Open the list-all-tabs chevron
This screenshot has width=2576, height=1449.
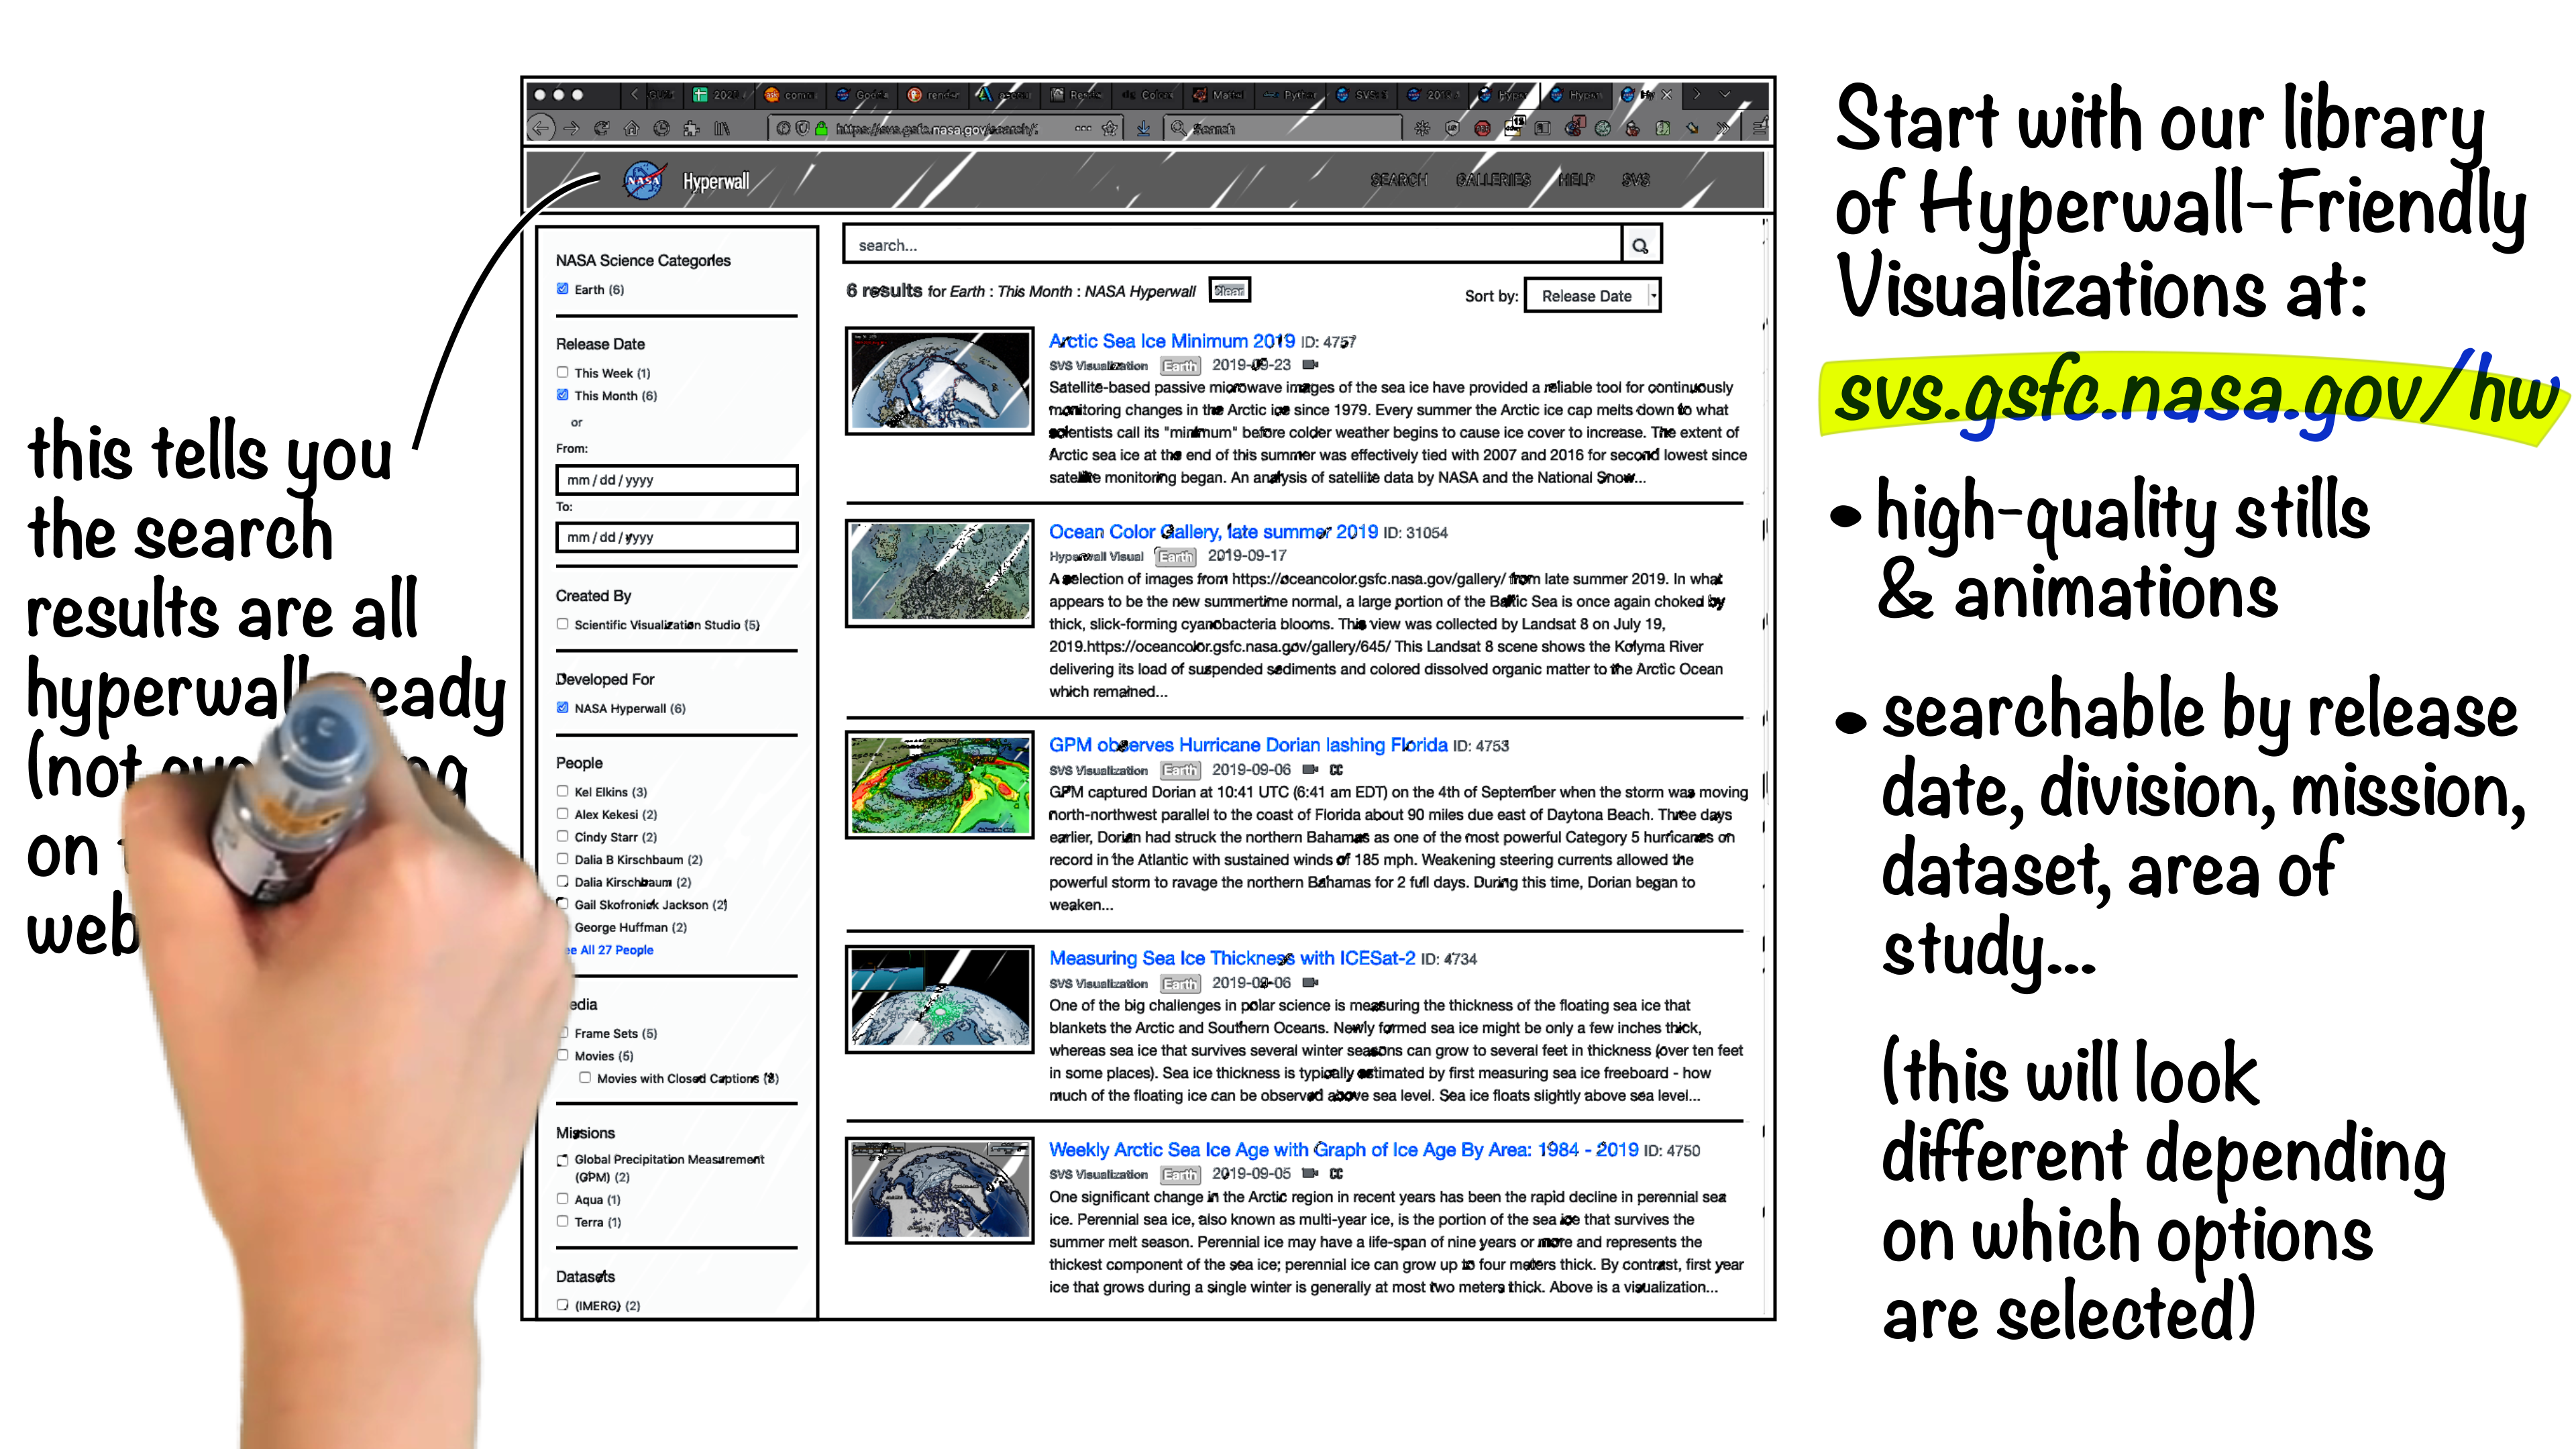[1725, 94]
